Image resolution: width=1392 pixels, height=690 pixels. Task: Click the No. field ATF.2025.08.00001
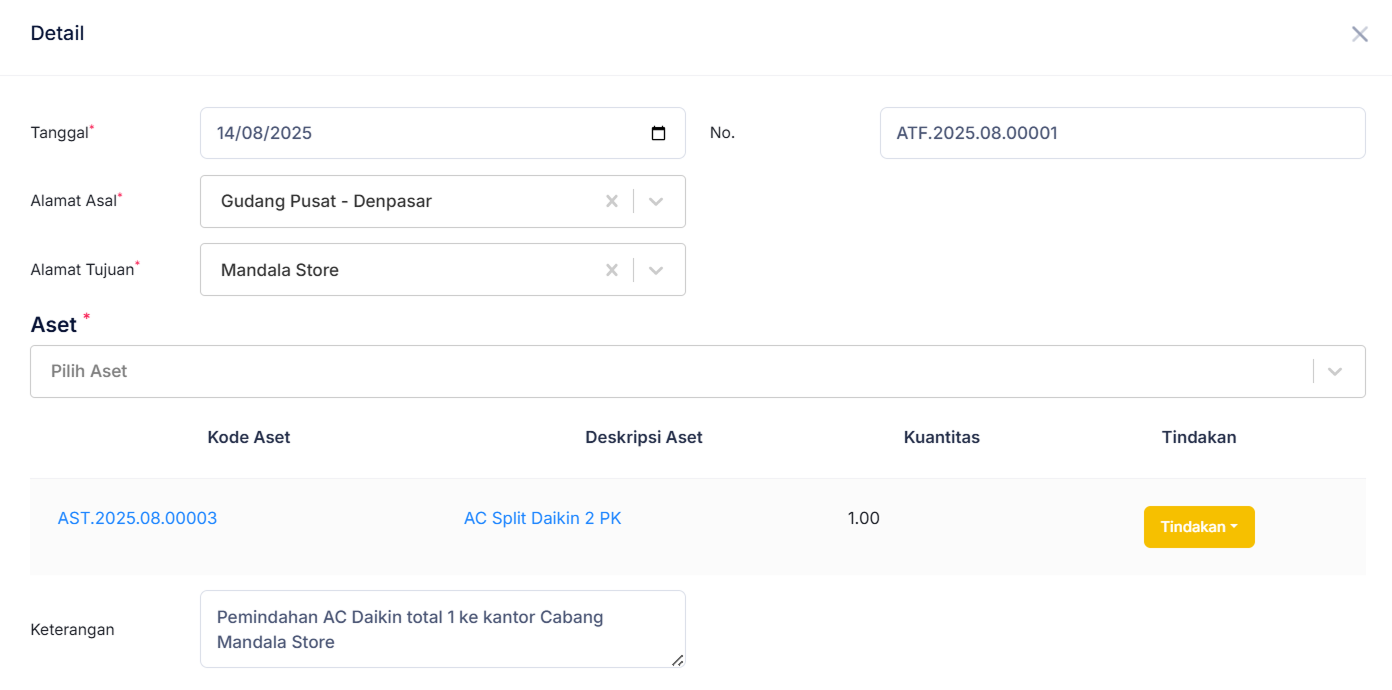tap(1120, 133)
